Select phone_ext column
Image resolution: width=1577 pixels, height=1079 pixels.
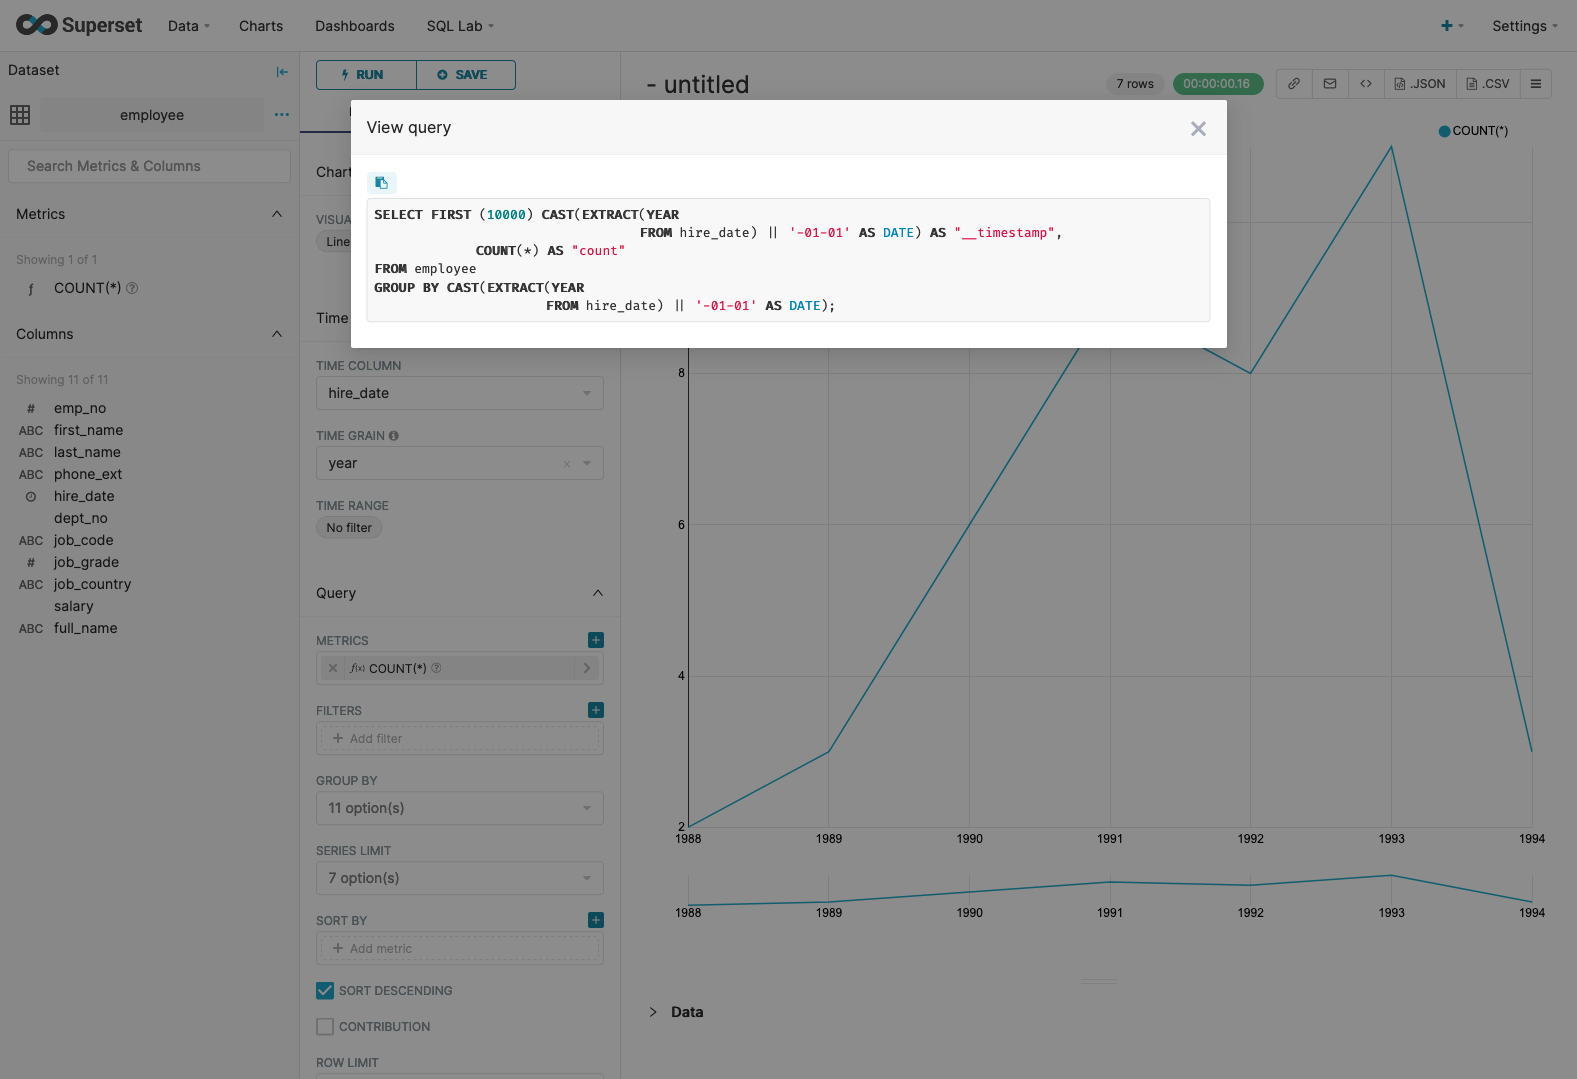(x=88, y=474)
